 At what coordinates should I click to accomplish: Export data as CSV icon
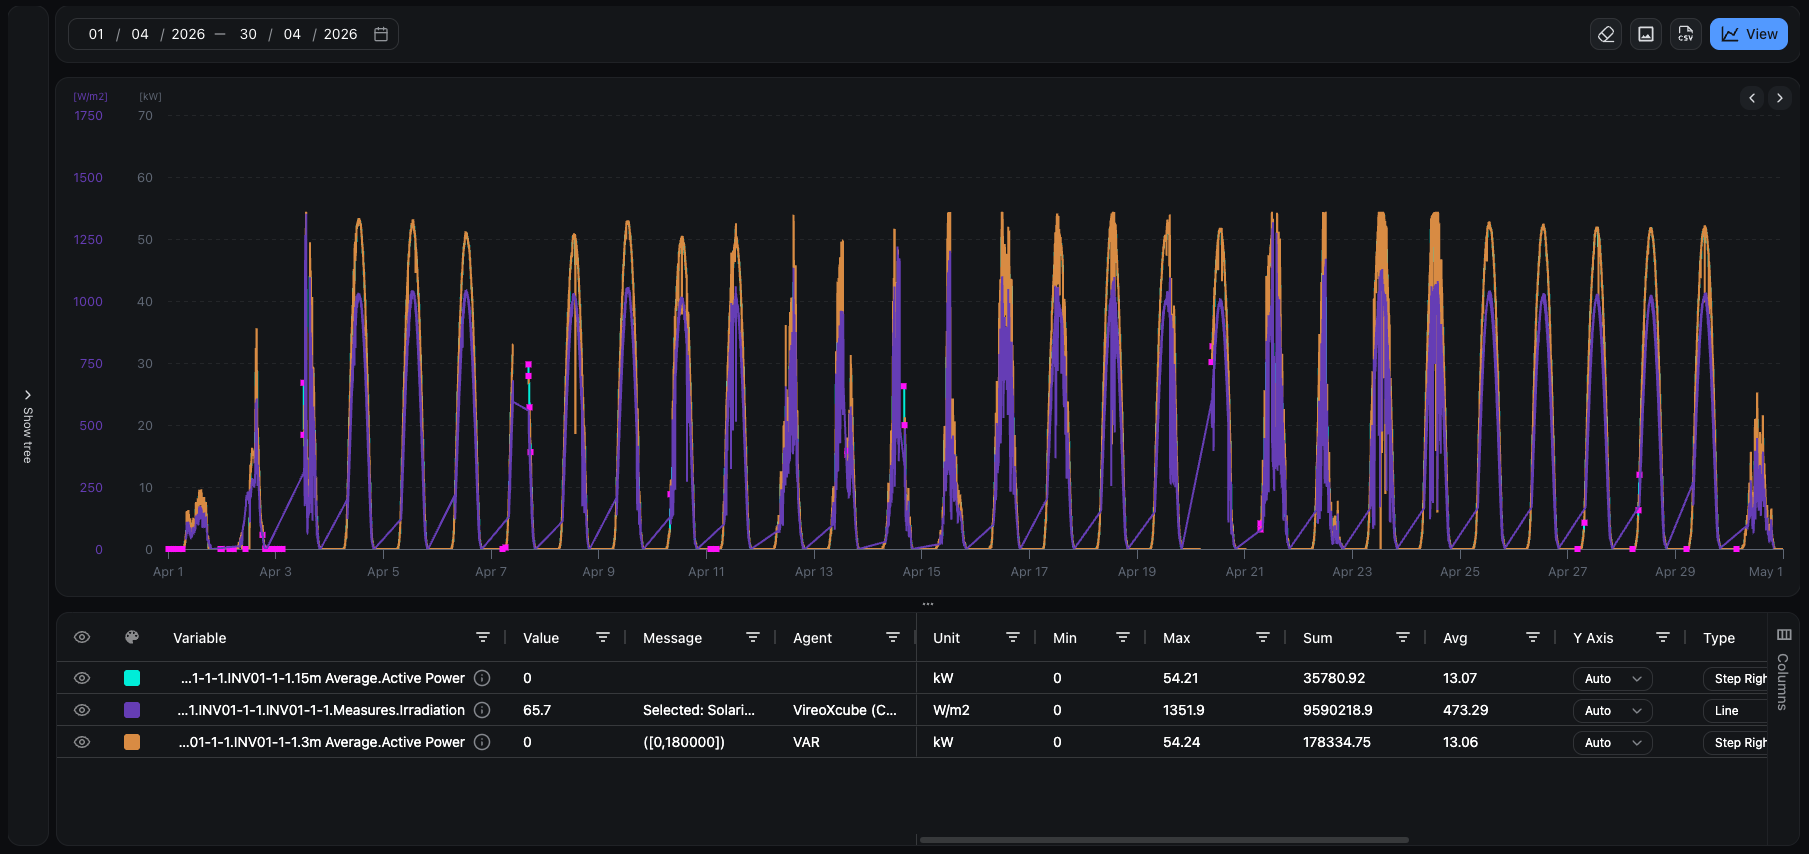(x=1686, y=34)
